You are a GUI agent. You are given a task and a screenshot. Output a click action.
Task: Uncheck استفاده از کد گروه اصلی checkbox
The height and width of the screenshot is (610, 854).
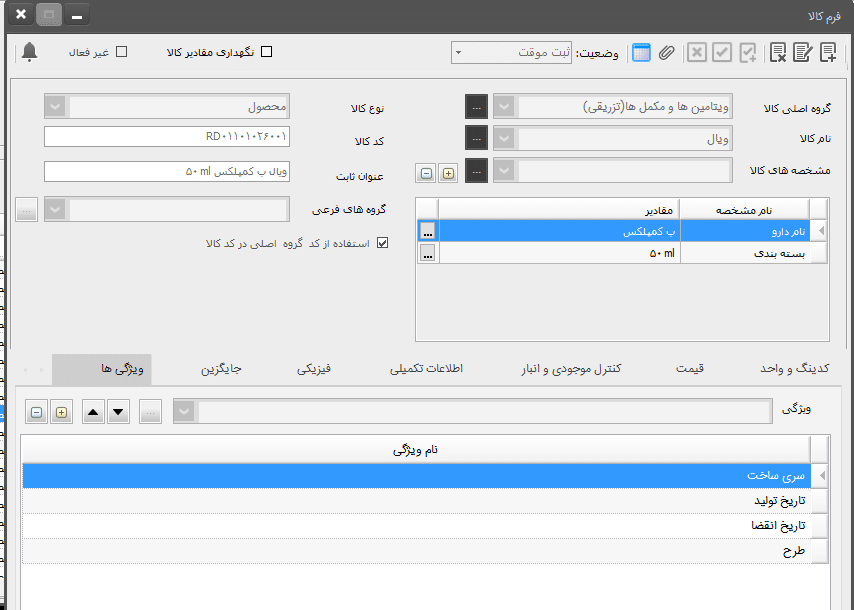pyautogui.click(x=383, y=243)
